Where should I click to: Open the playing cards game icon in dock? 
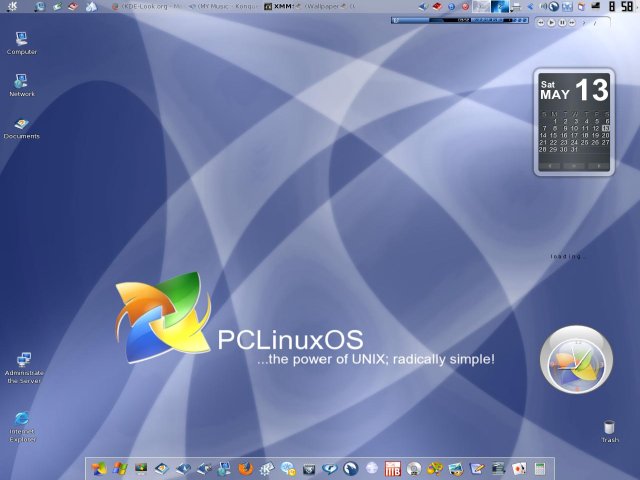tap(519, 469)
